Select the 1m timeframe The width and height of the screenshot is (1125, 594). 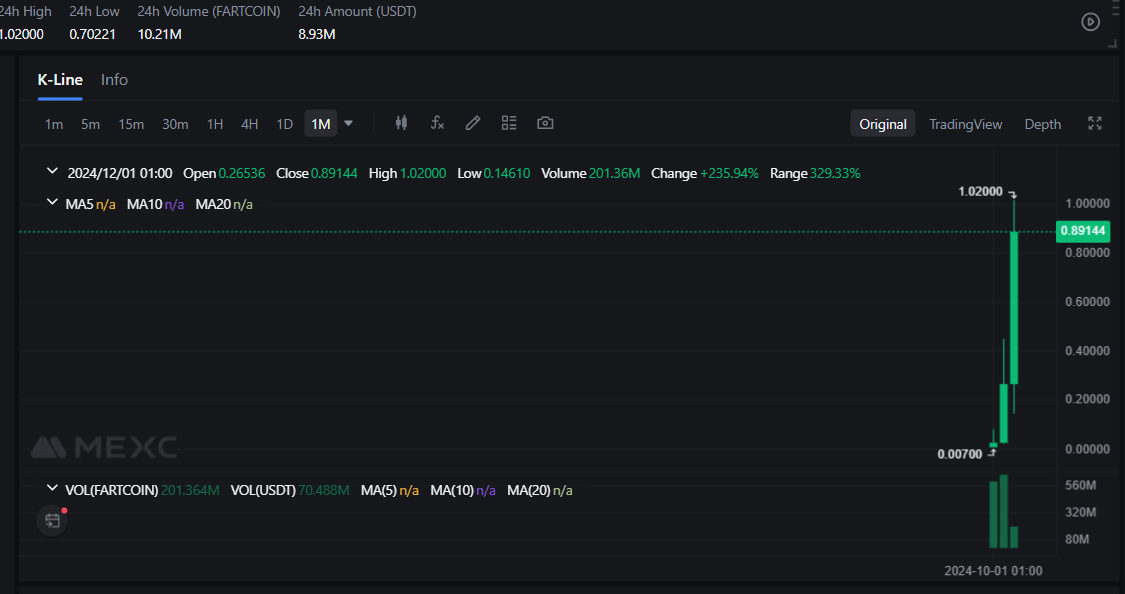[54, 124]
